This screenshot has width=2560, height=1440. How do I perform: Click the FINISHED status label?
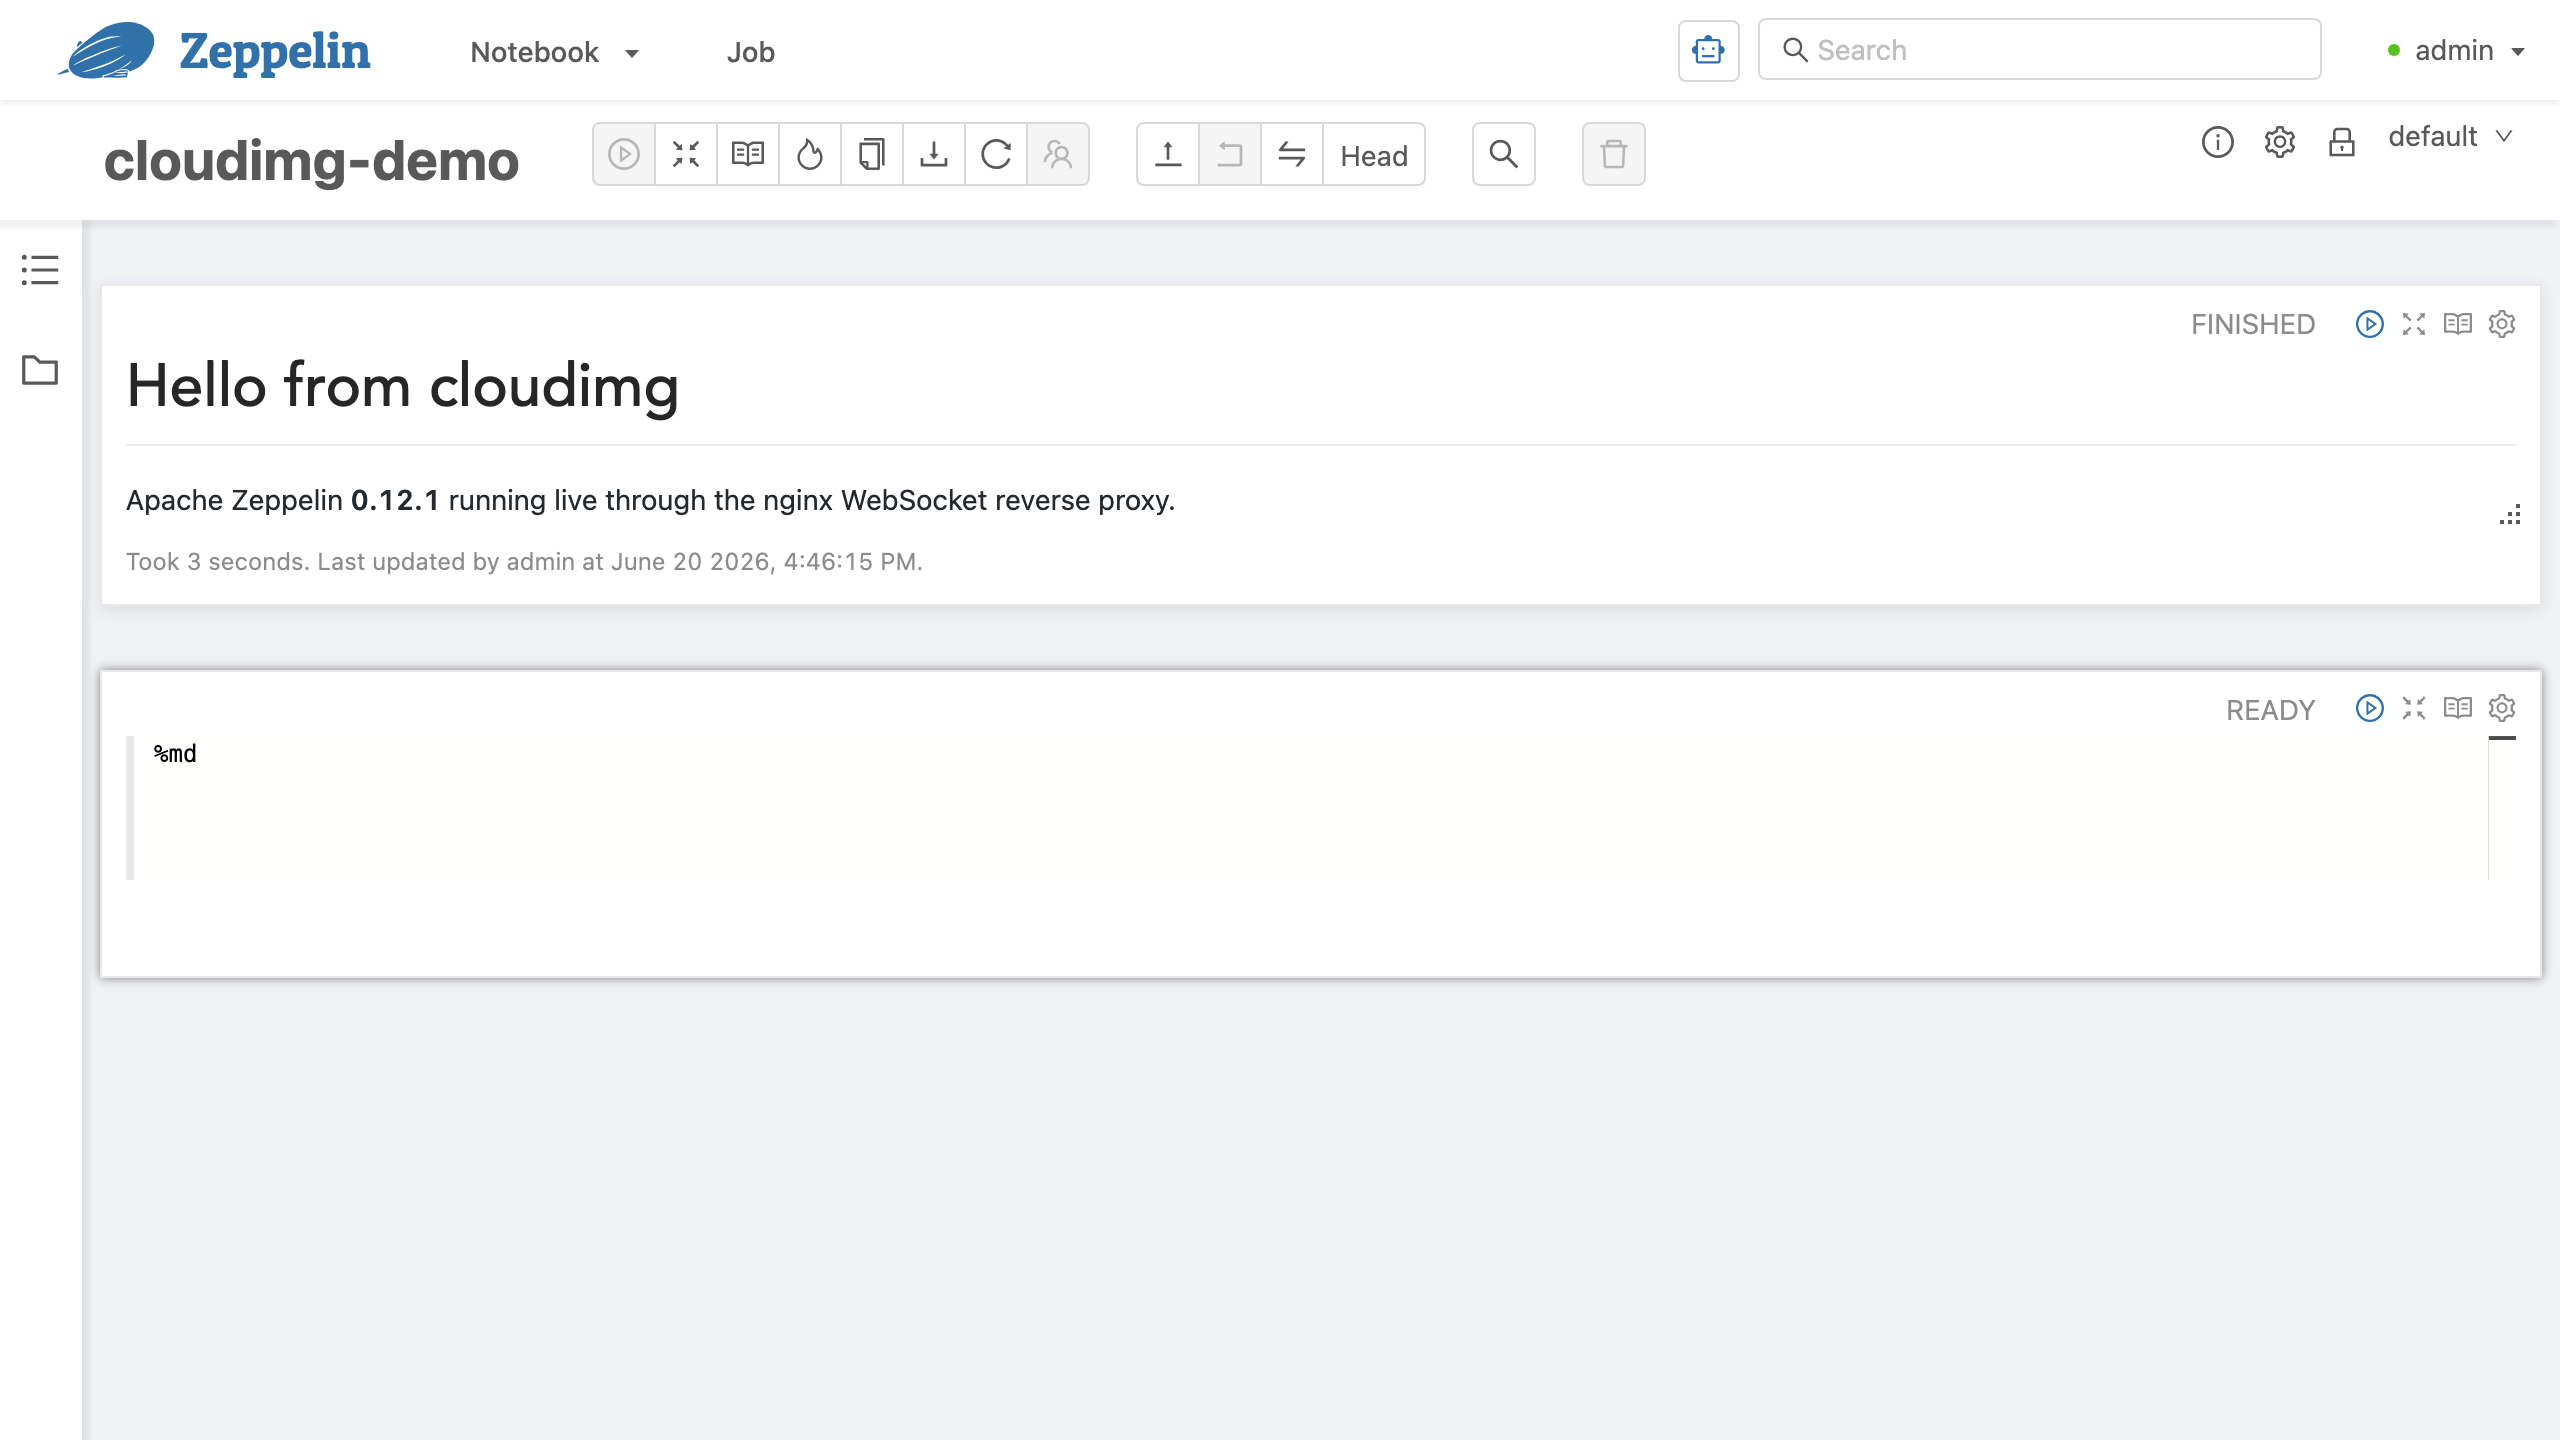click(x=2253, y=324)
